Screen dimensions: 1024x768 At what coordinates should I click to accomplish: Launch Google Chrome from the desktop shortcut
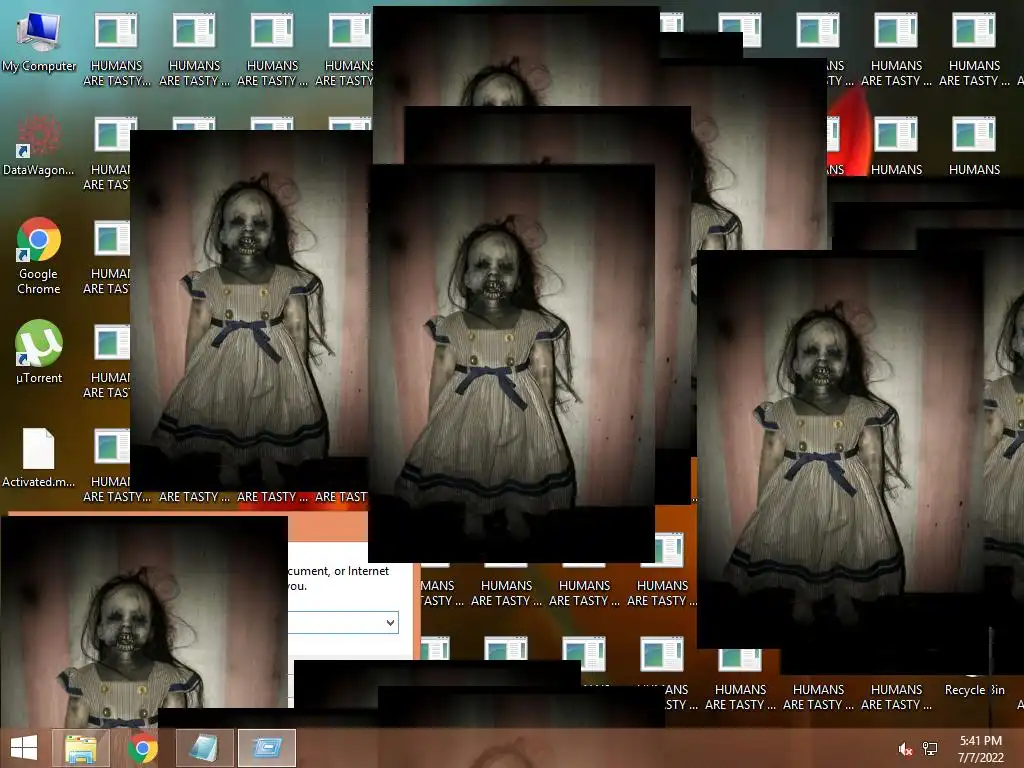39,256
